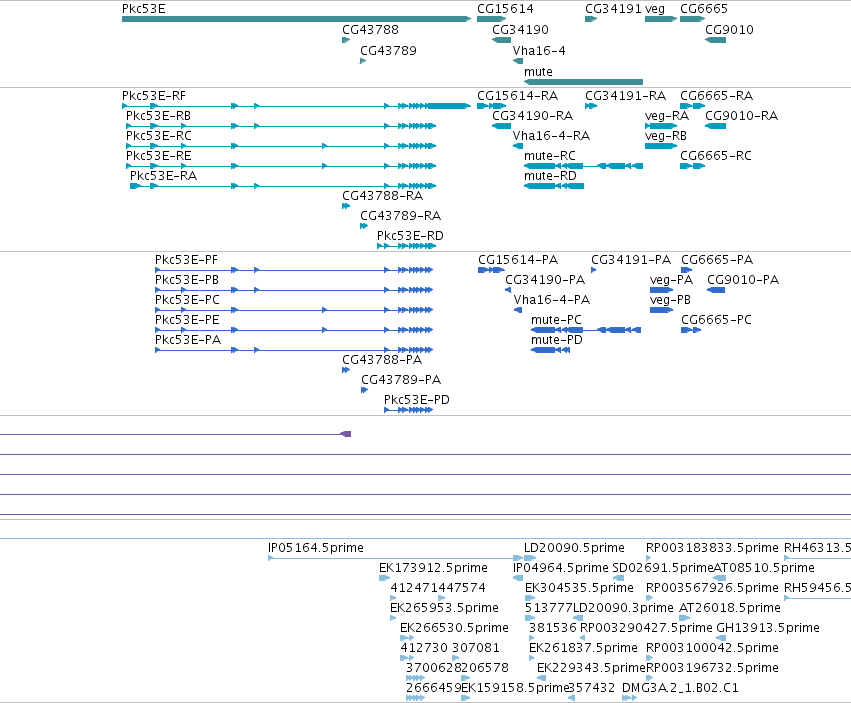The image size is (851, 703).
Task: Click the veg gene label
Action: [655, 9]
